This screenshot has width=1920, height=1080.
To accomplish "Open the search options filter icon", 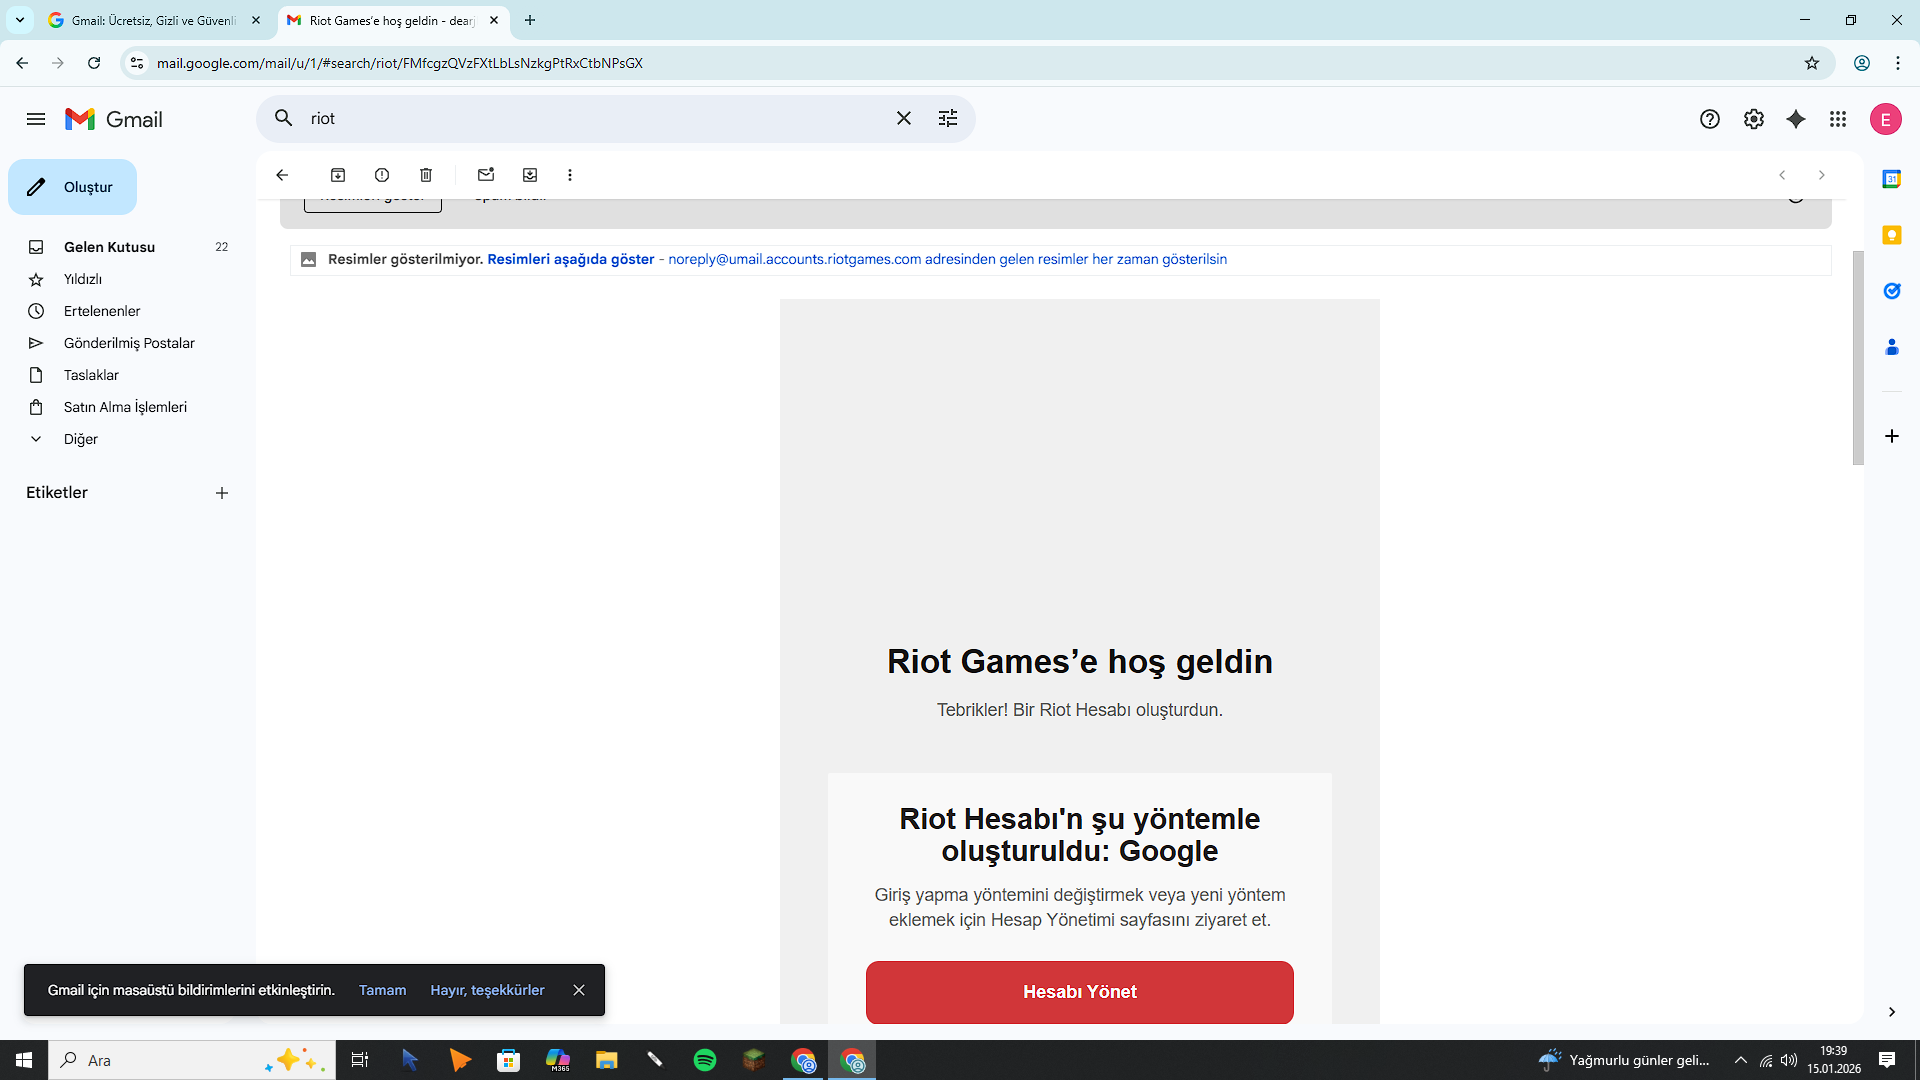I will pyautogui.click(x=948, y=118).
